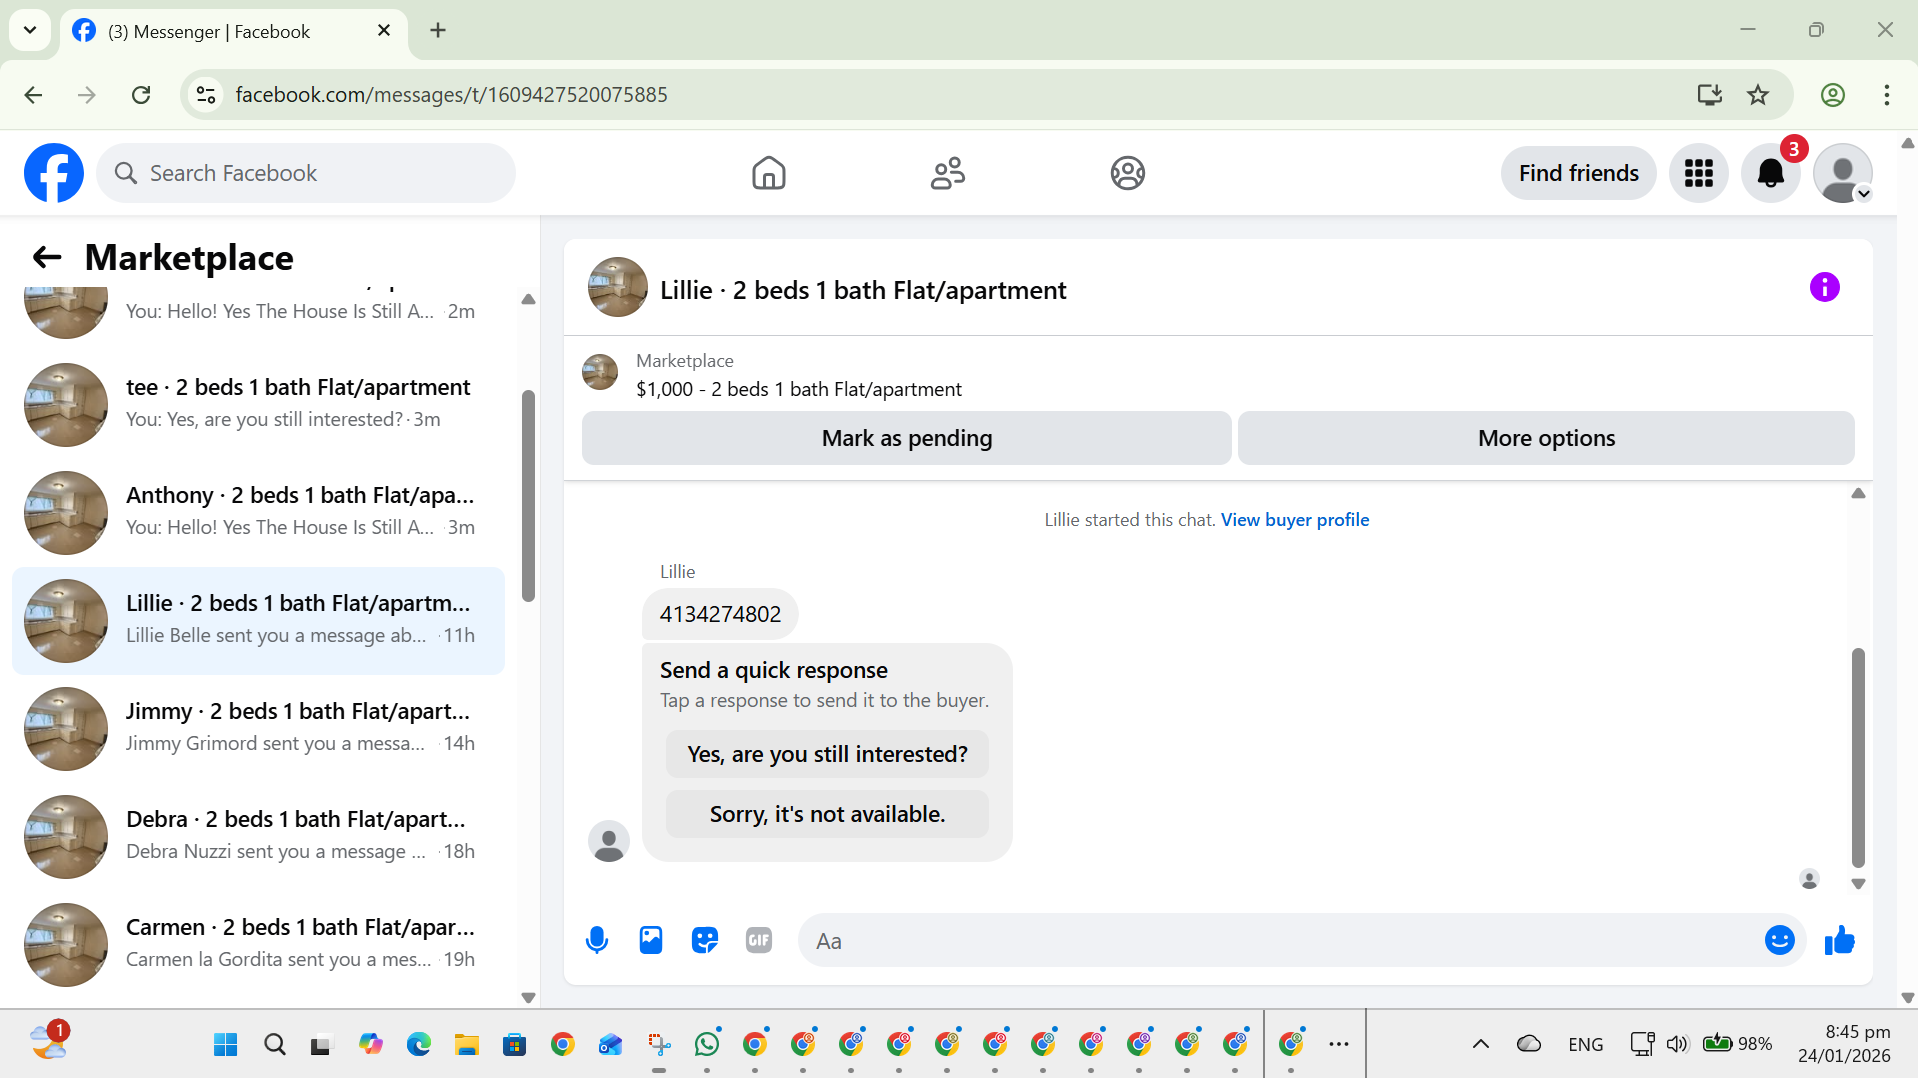Record a voice clip with microphone icon
This screenshot has width=1918, height=1078.
coord(597,940)
